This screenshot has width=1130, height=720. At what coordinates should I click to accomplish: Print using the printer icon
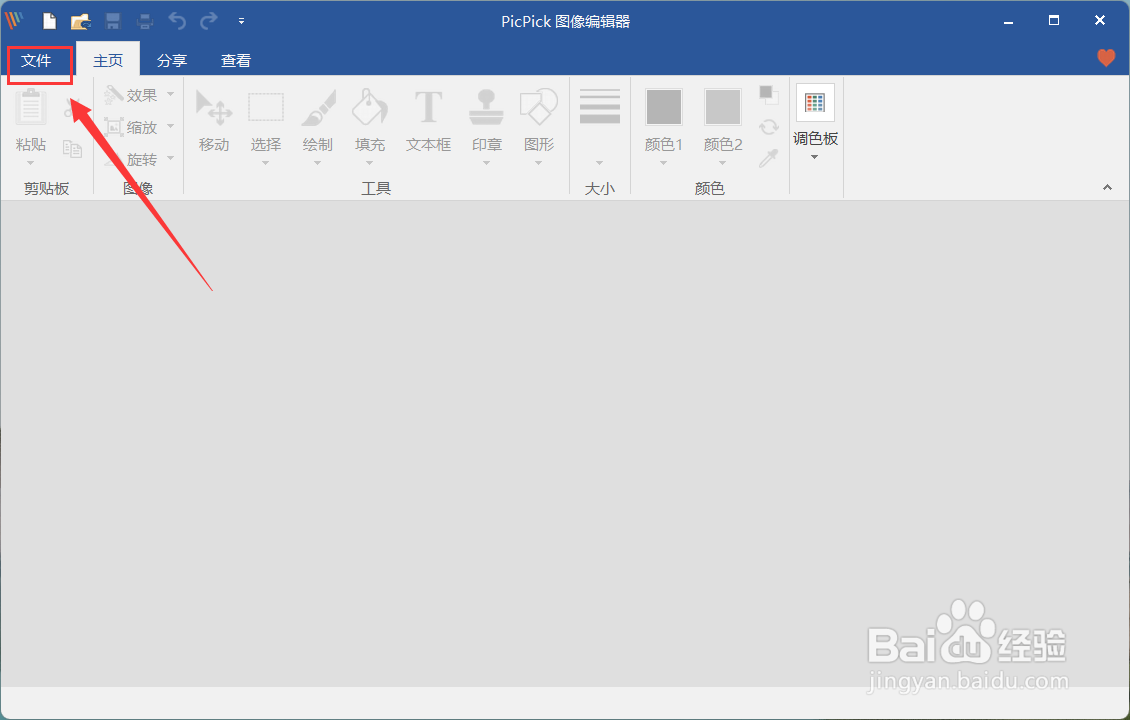coord(145,22)
